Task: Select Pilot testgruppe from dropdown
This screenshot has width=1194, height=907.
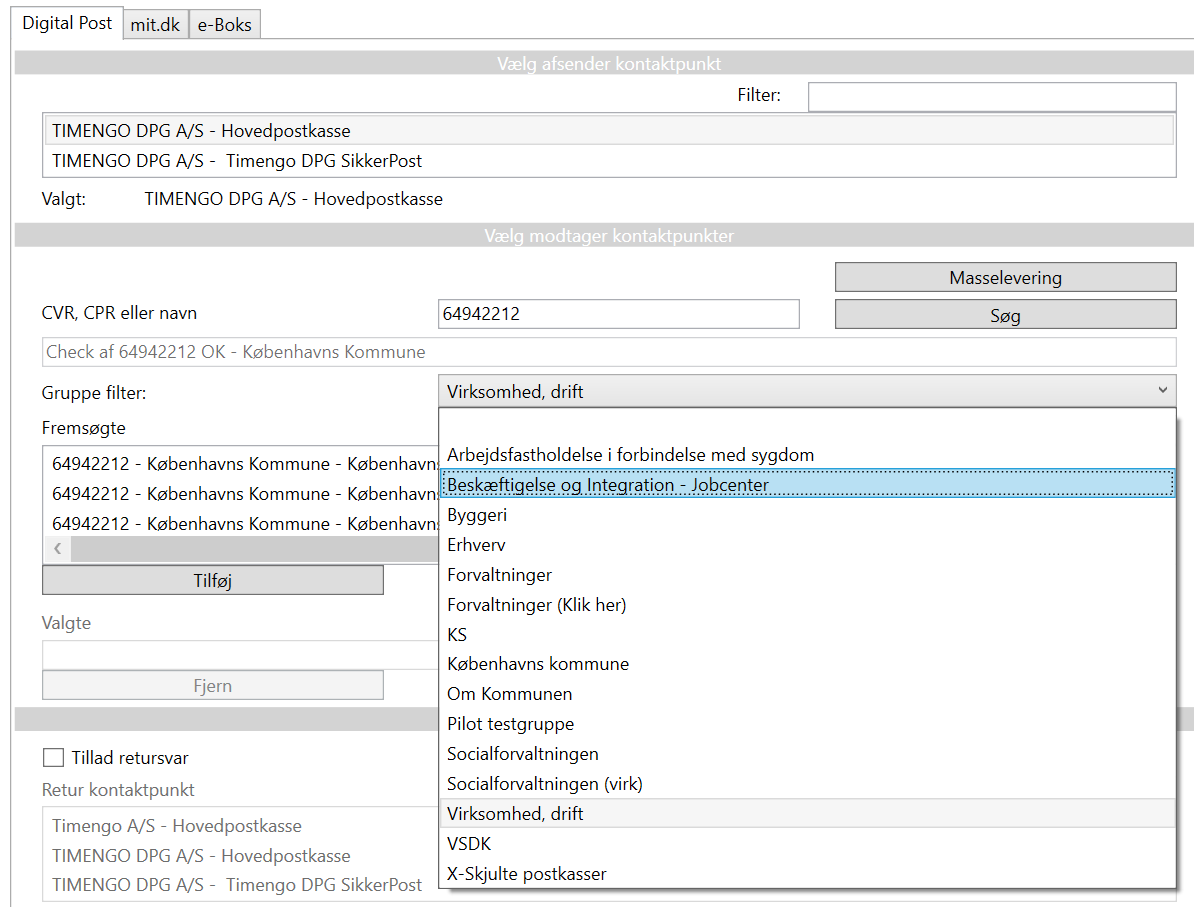Action: pos(510,724)
